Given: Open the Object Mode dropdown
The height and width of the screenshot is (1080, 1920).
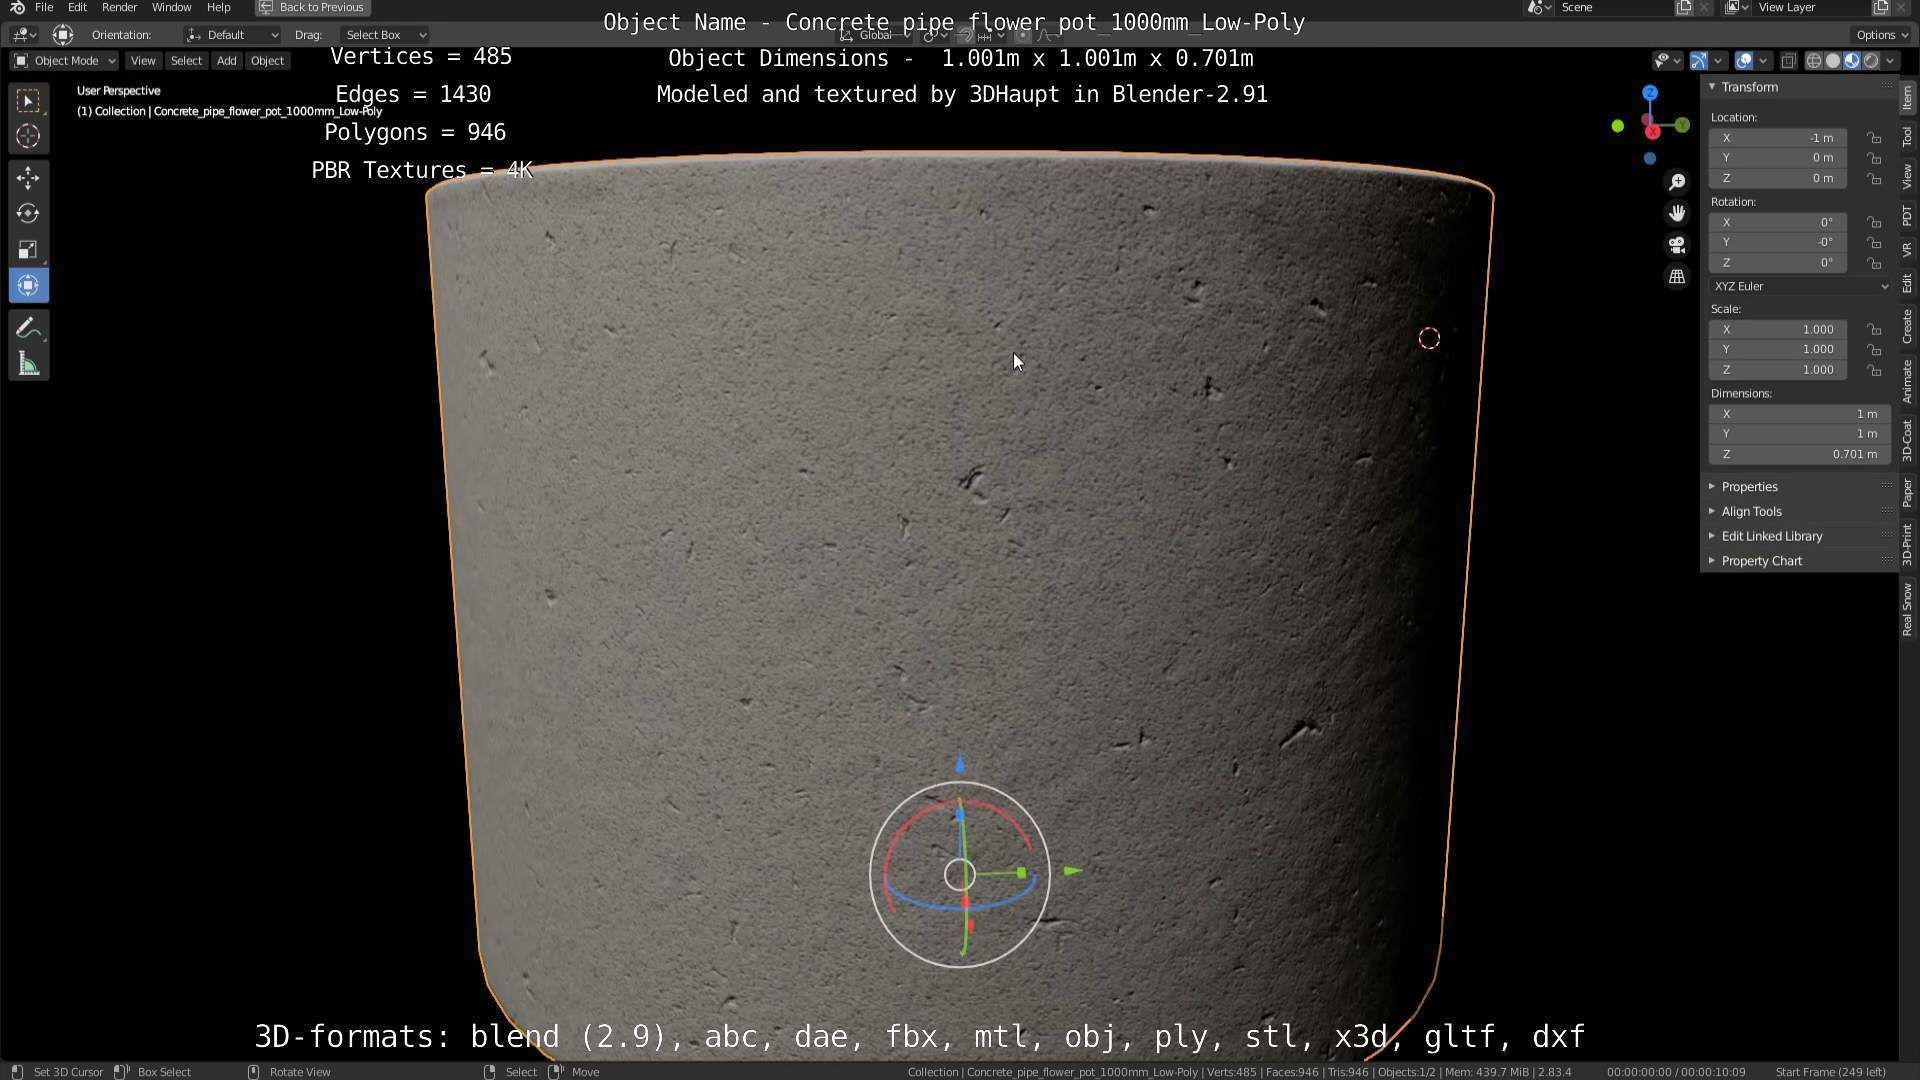Looking at the screenshot, I should click(64, 61).
